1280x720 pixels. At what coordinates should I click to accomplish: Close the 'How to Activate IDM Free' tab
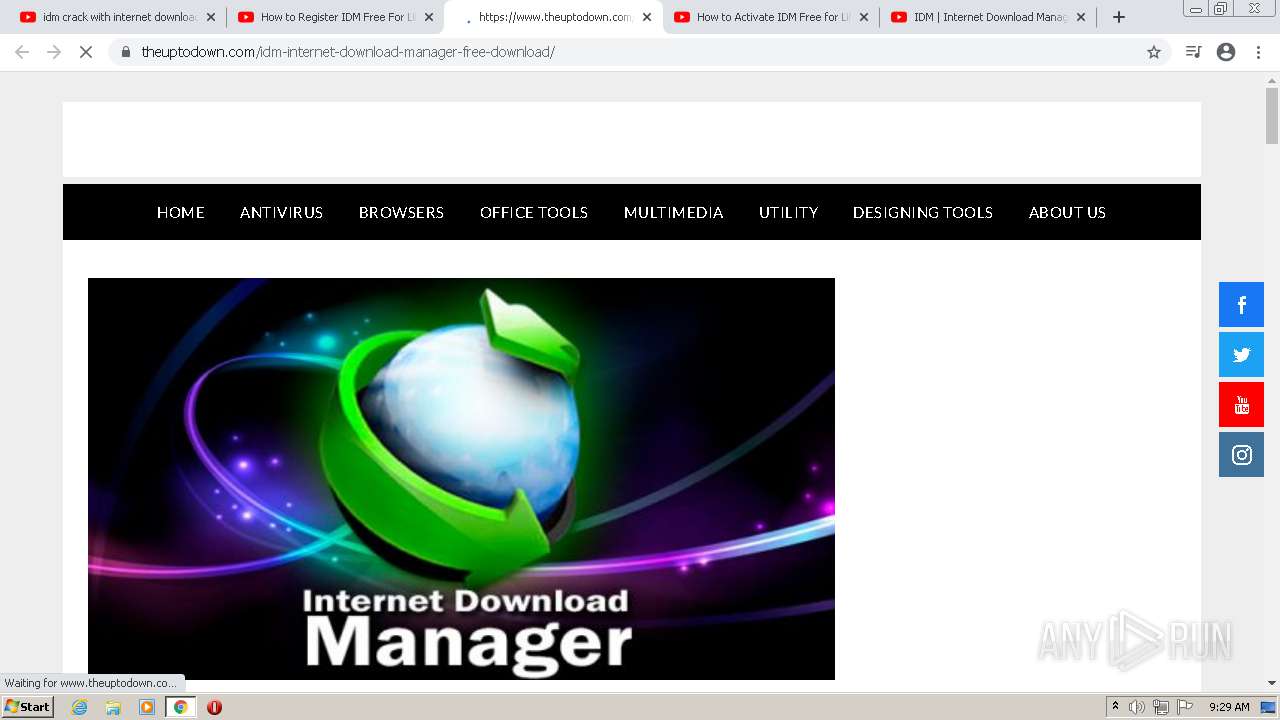864,17
